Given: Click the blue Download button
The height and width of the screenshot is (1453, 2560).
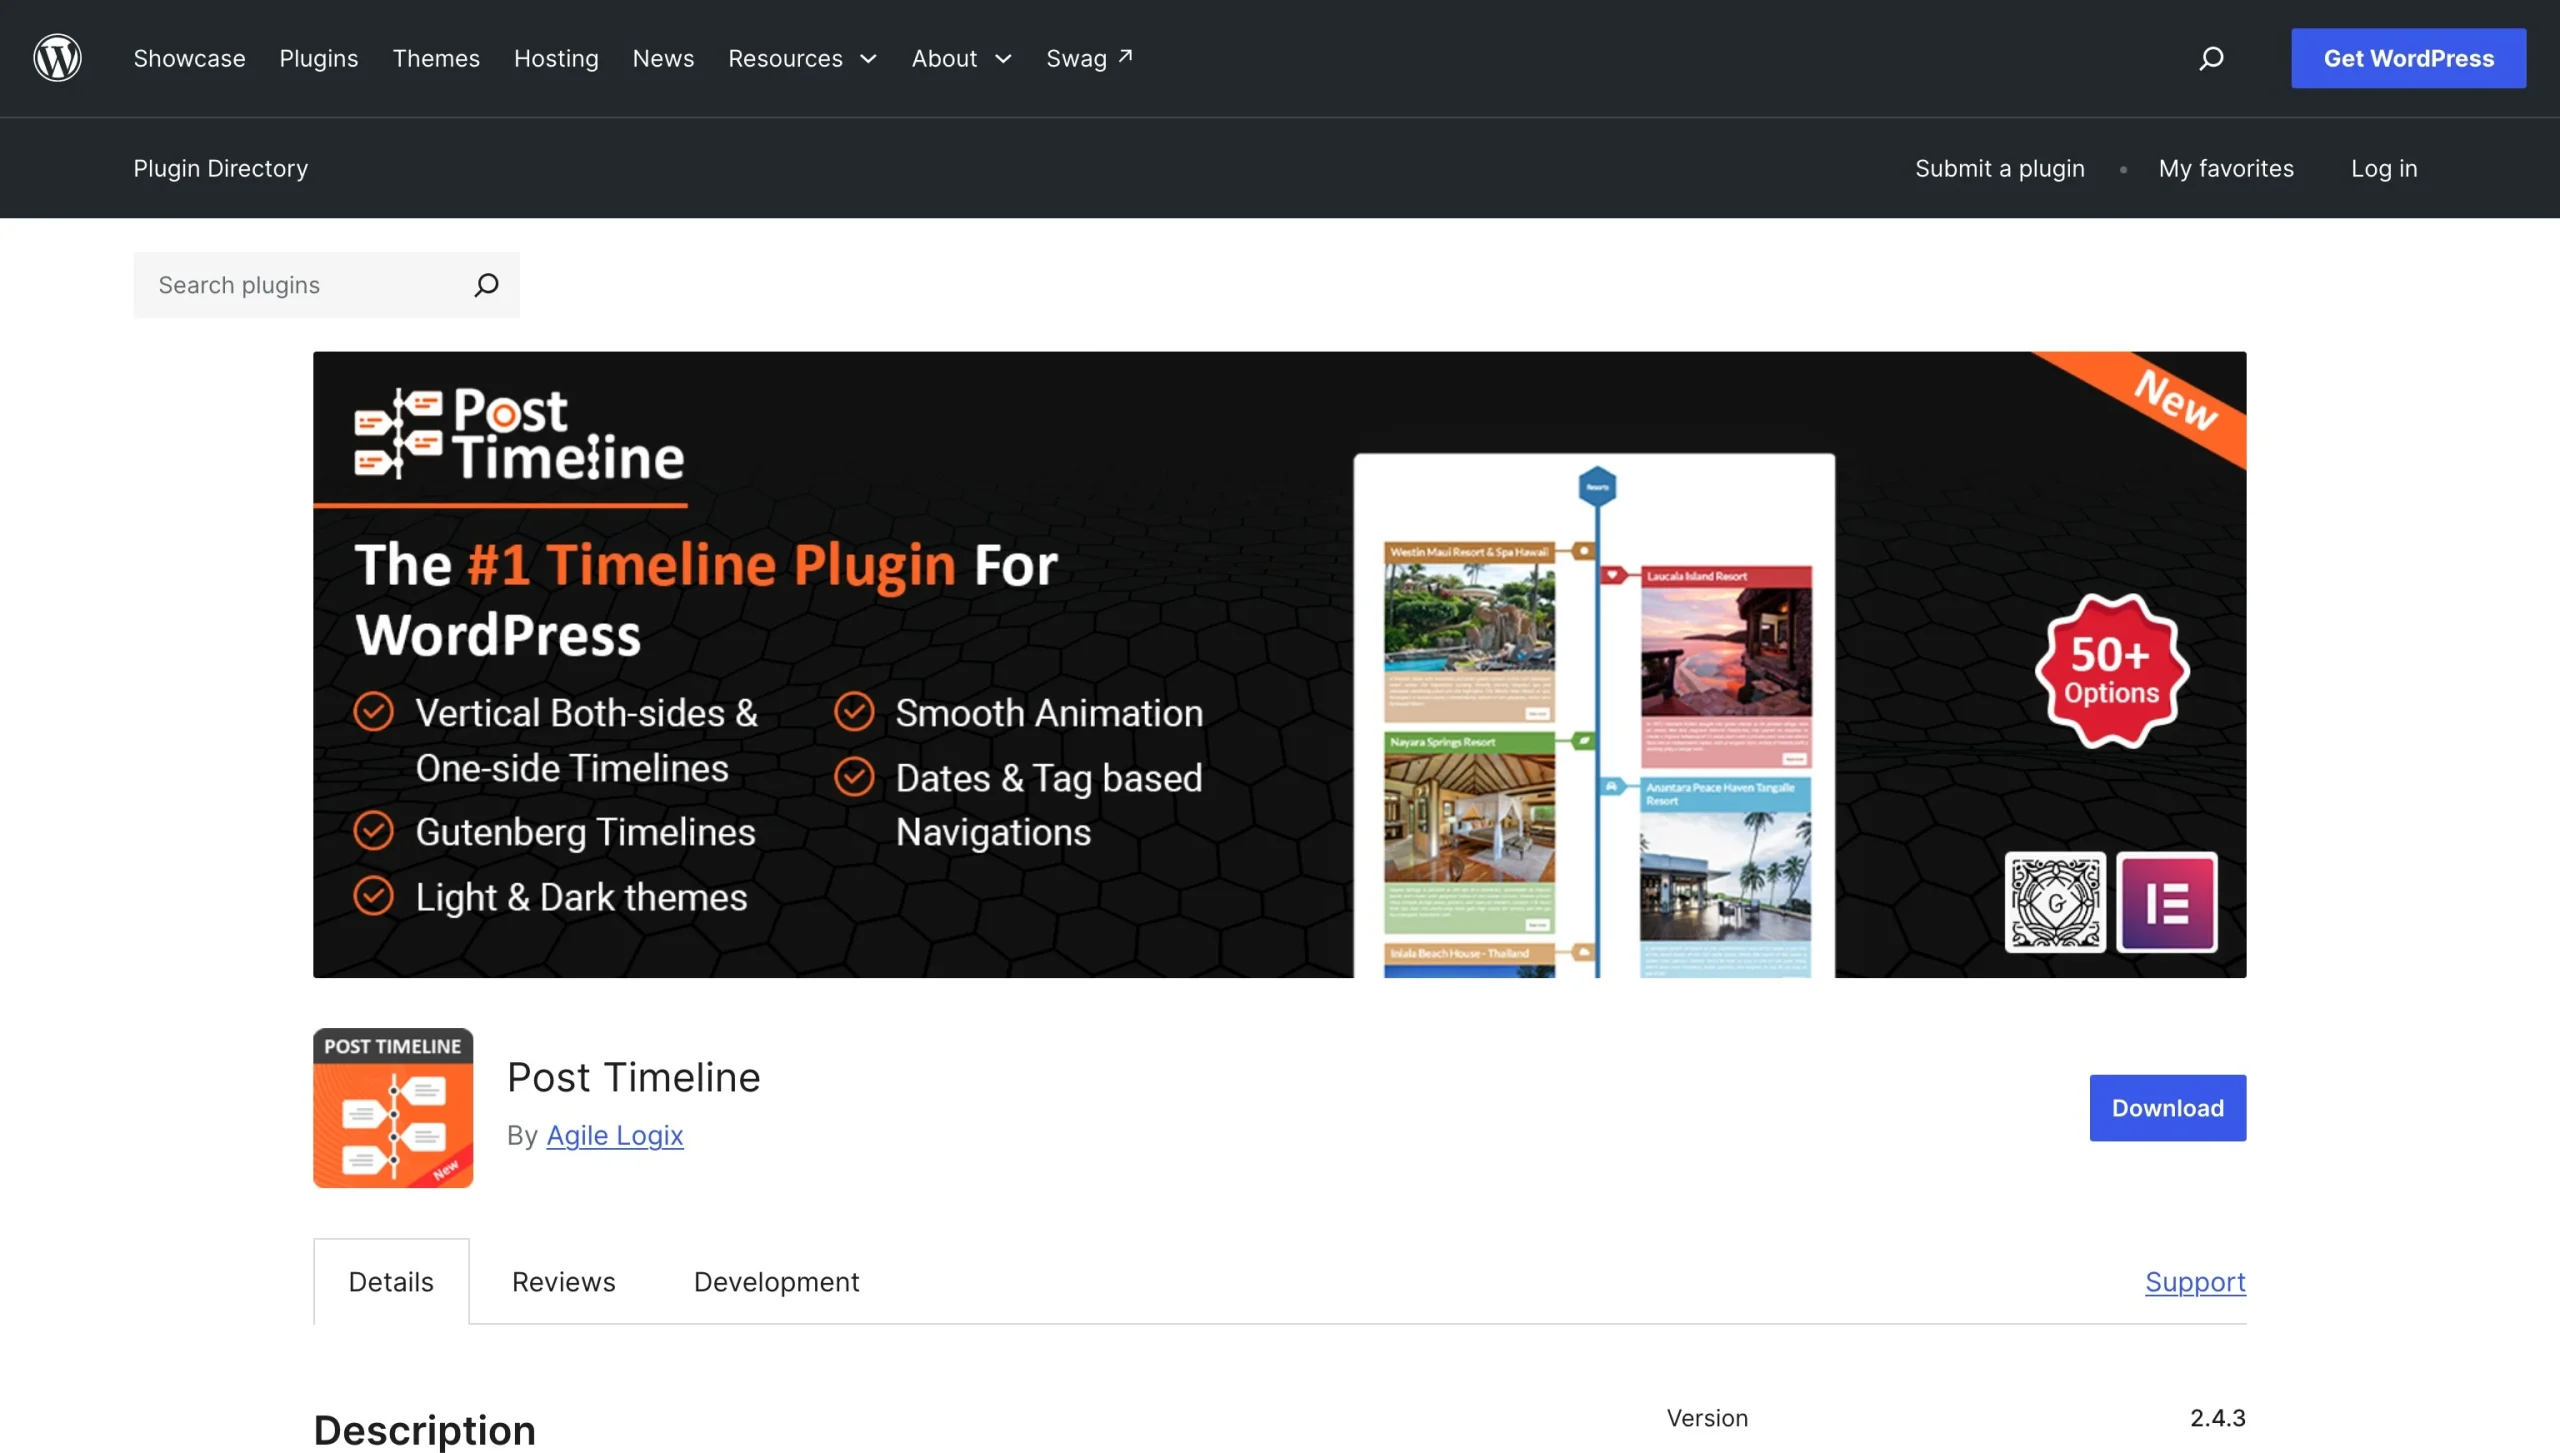Looking at the screenshot, I should (2168, 1108).
